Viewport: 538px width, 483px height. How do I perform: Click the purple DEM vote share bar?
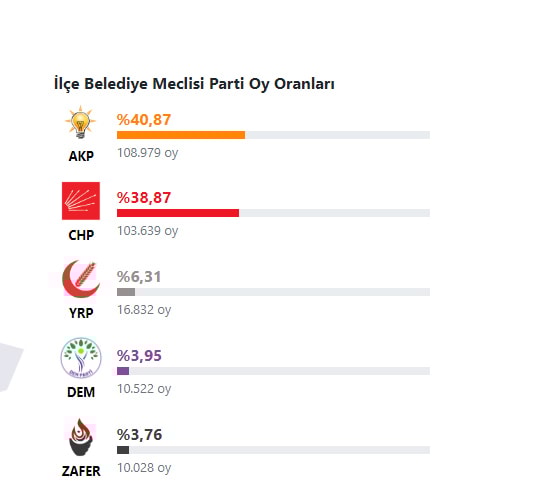[x=123, y=371]
